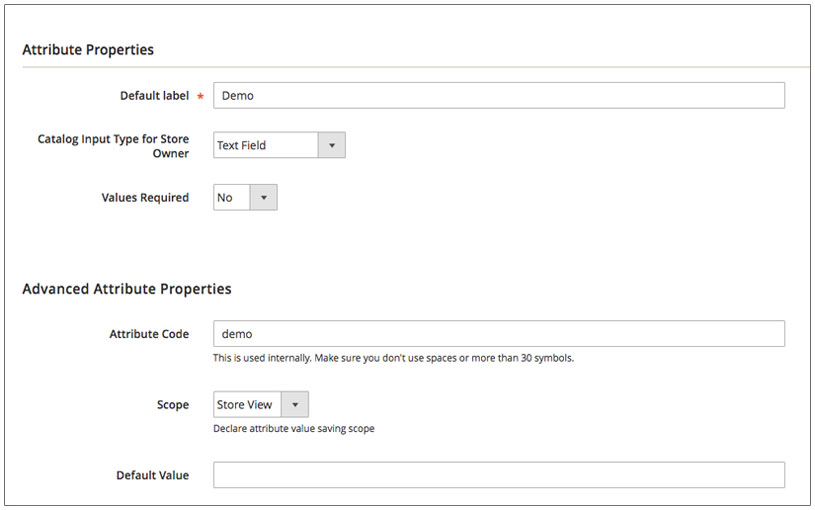The image size is (815, 510).
Task: Click the 'Default label' field label
Action: tap(154, 96)
